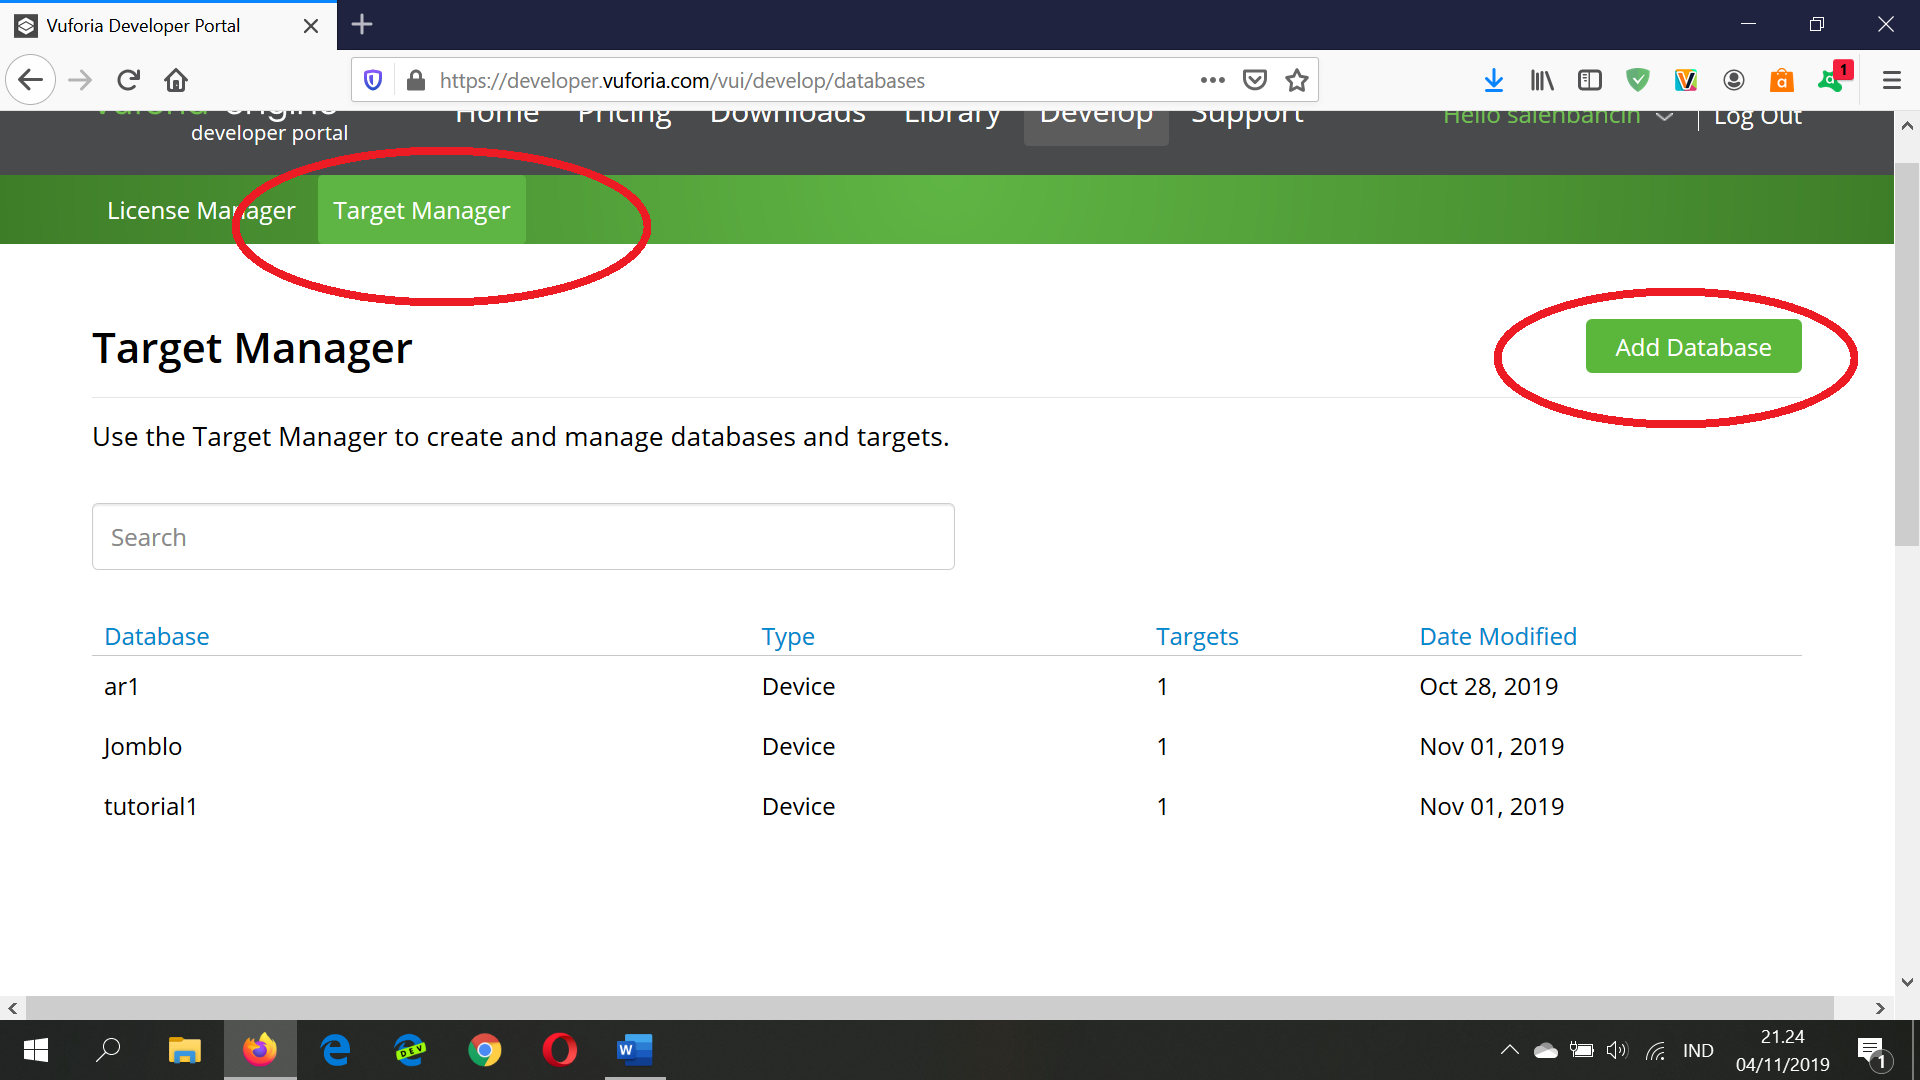Viewport: 1920px width, 1080px height.
Task: Open the volume control in system tray
Action: 1617,1050
